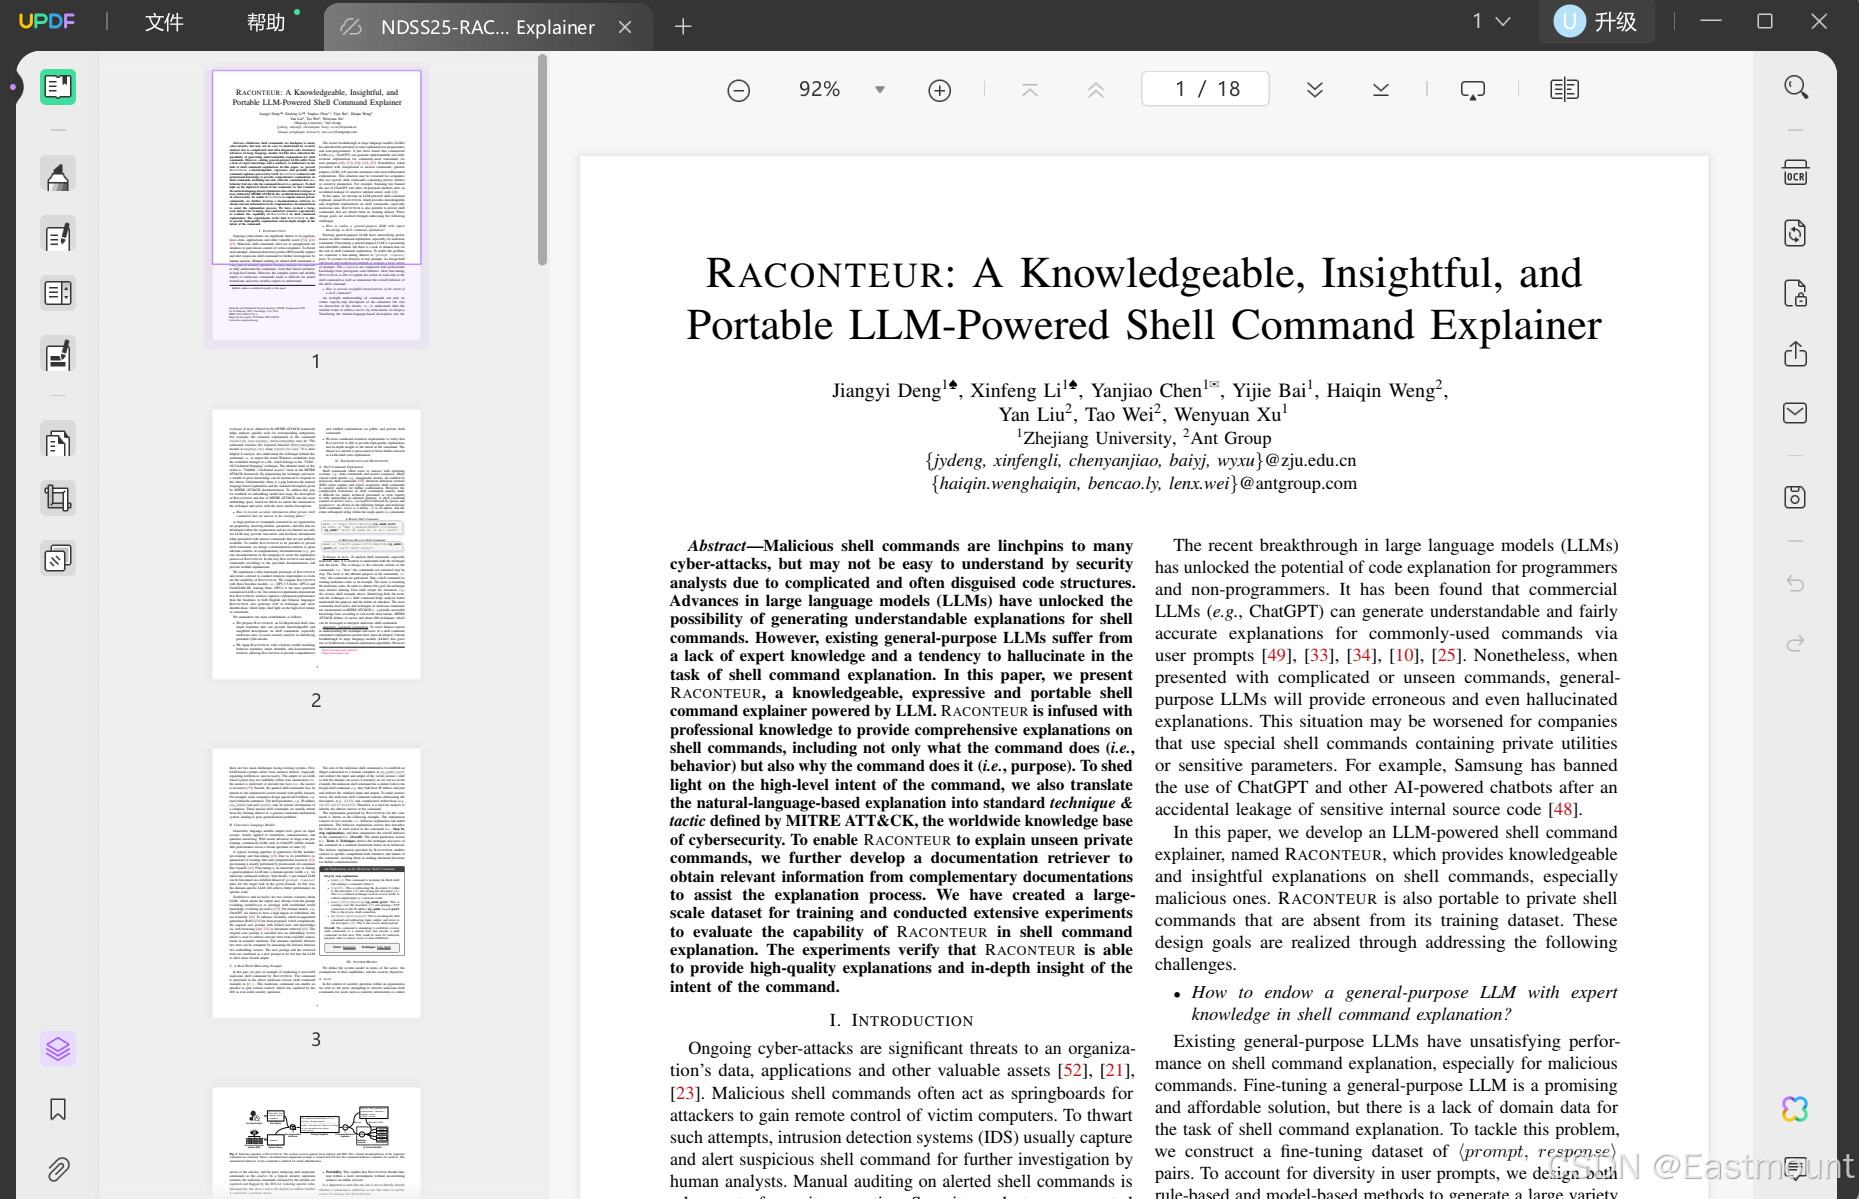Viewport: 1859px width, 1199px height.
Task: Click the zju.edu.cn email address line
Action: pyautogui.click(x=1141, y=461)
